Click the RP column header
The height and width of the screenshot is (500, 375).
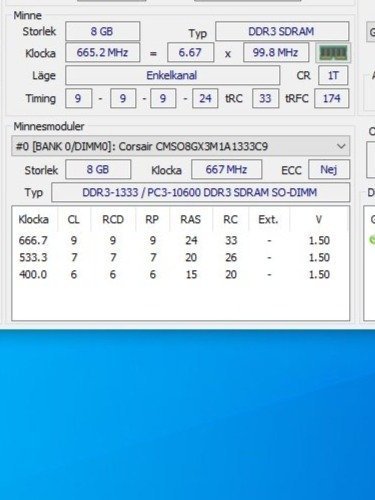coord(152,219)
